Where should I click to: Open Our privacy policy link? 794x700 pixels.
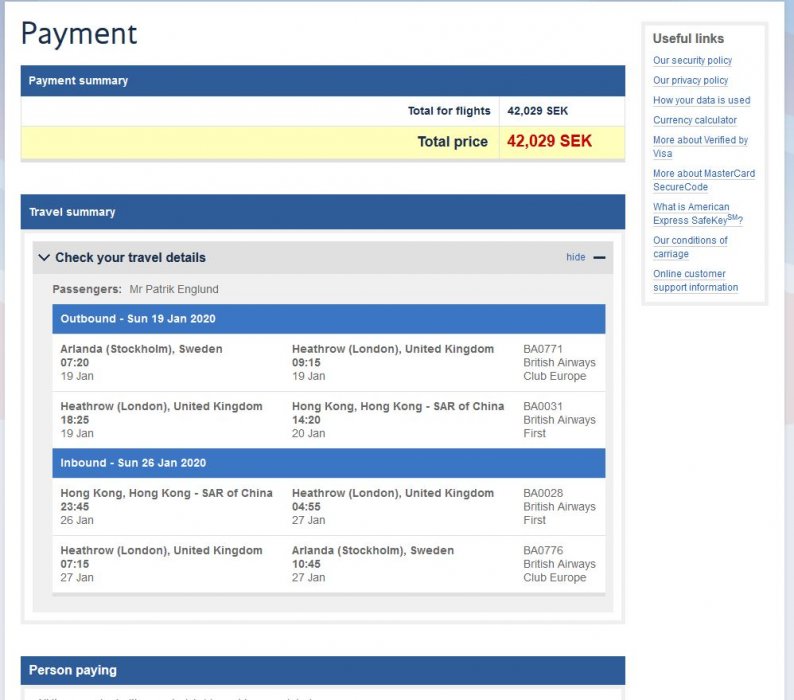point(690,81)
